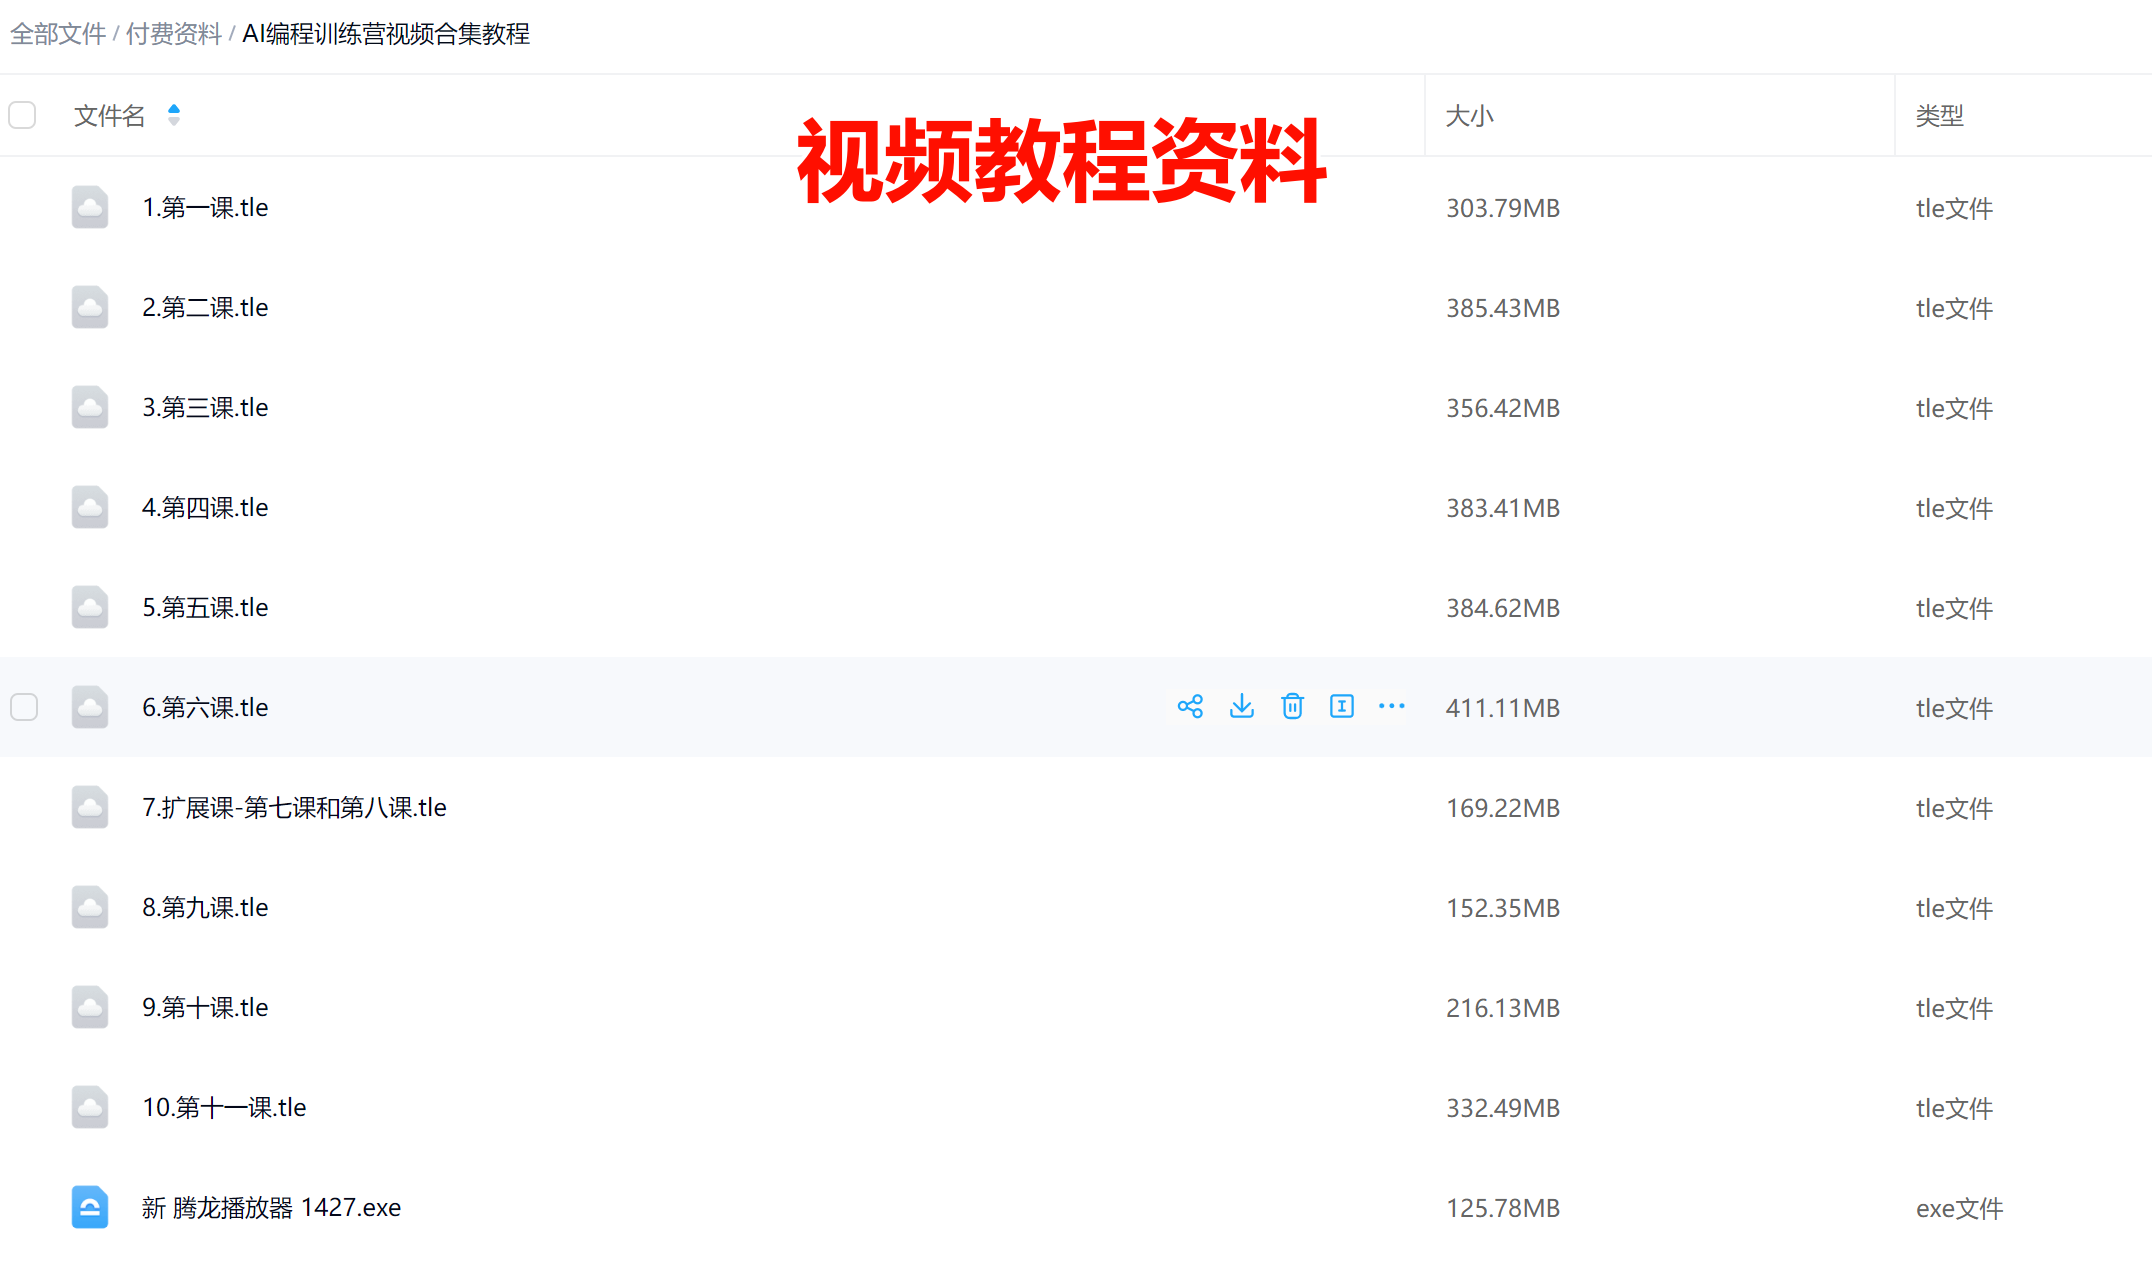Go to 全部文件 breadcrumb
Screen dimensions: 2152x1285
[58, 34]
